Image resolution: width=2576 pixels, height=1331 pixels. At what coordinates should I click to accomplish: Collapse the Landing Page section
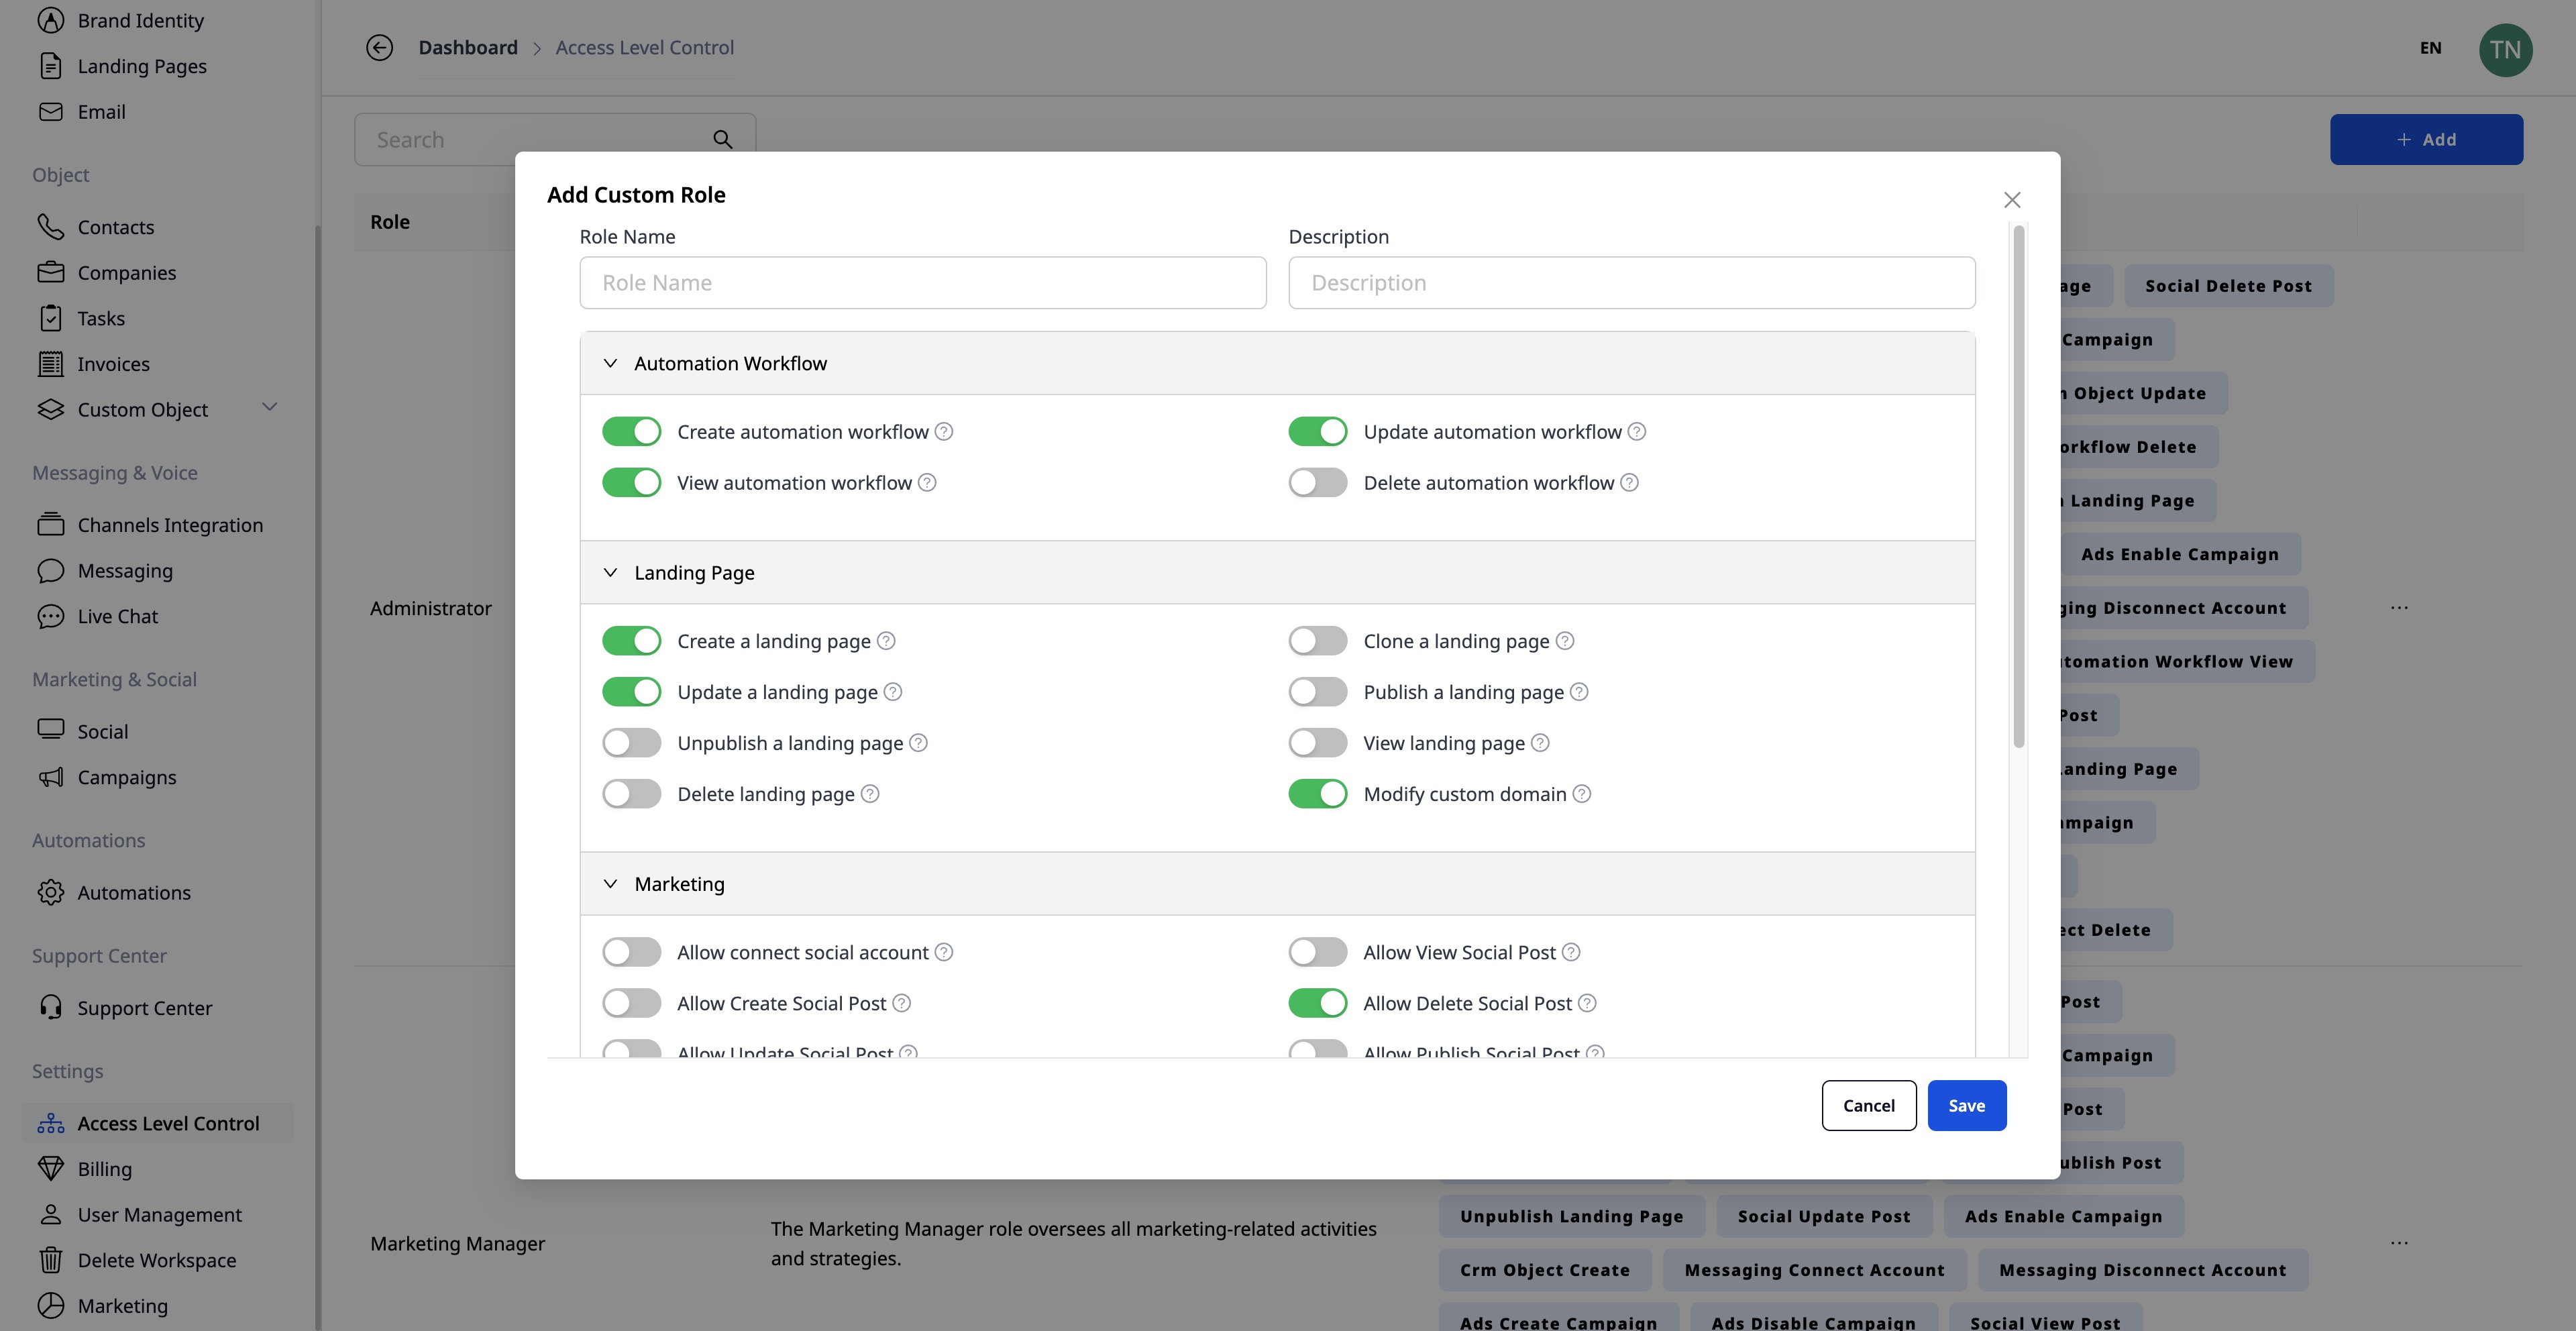point(610,572)
